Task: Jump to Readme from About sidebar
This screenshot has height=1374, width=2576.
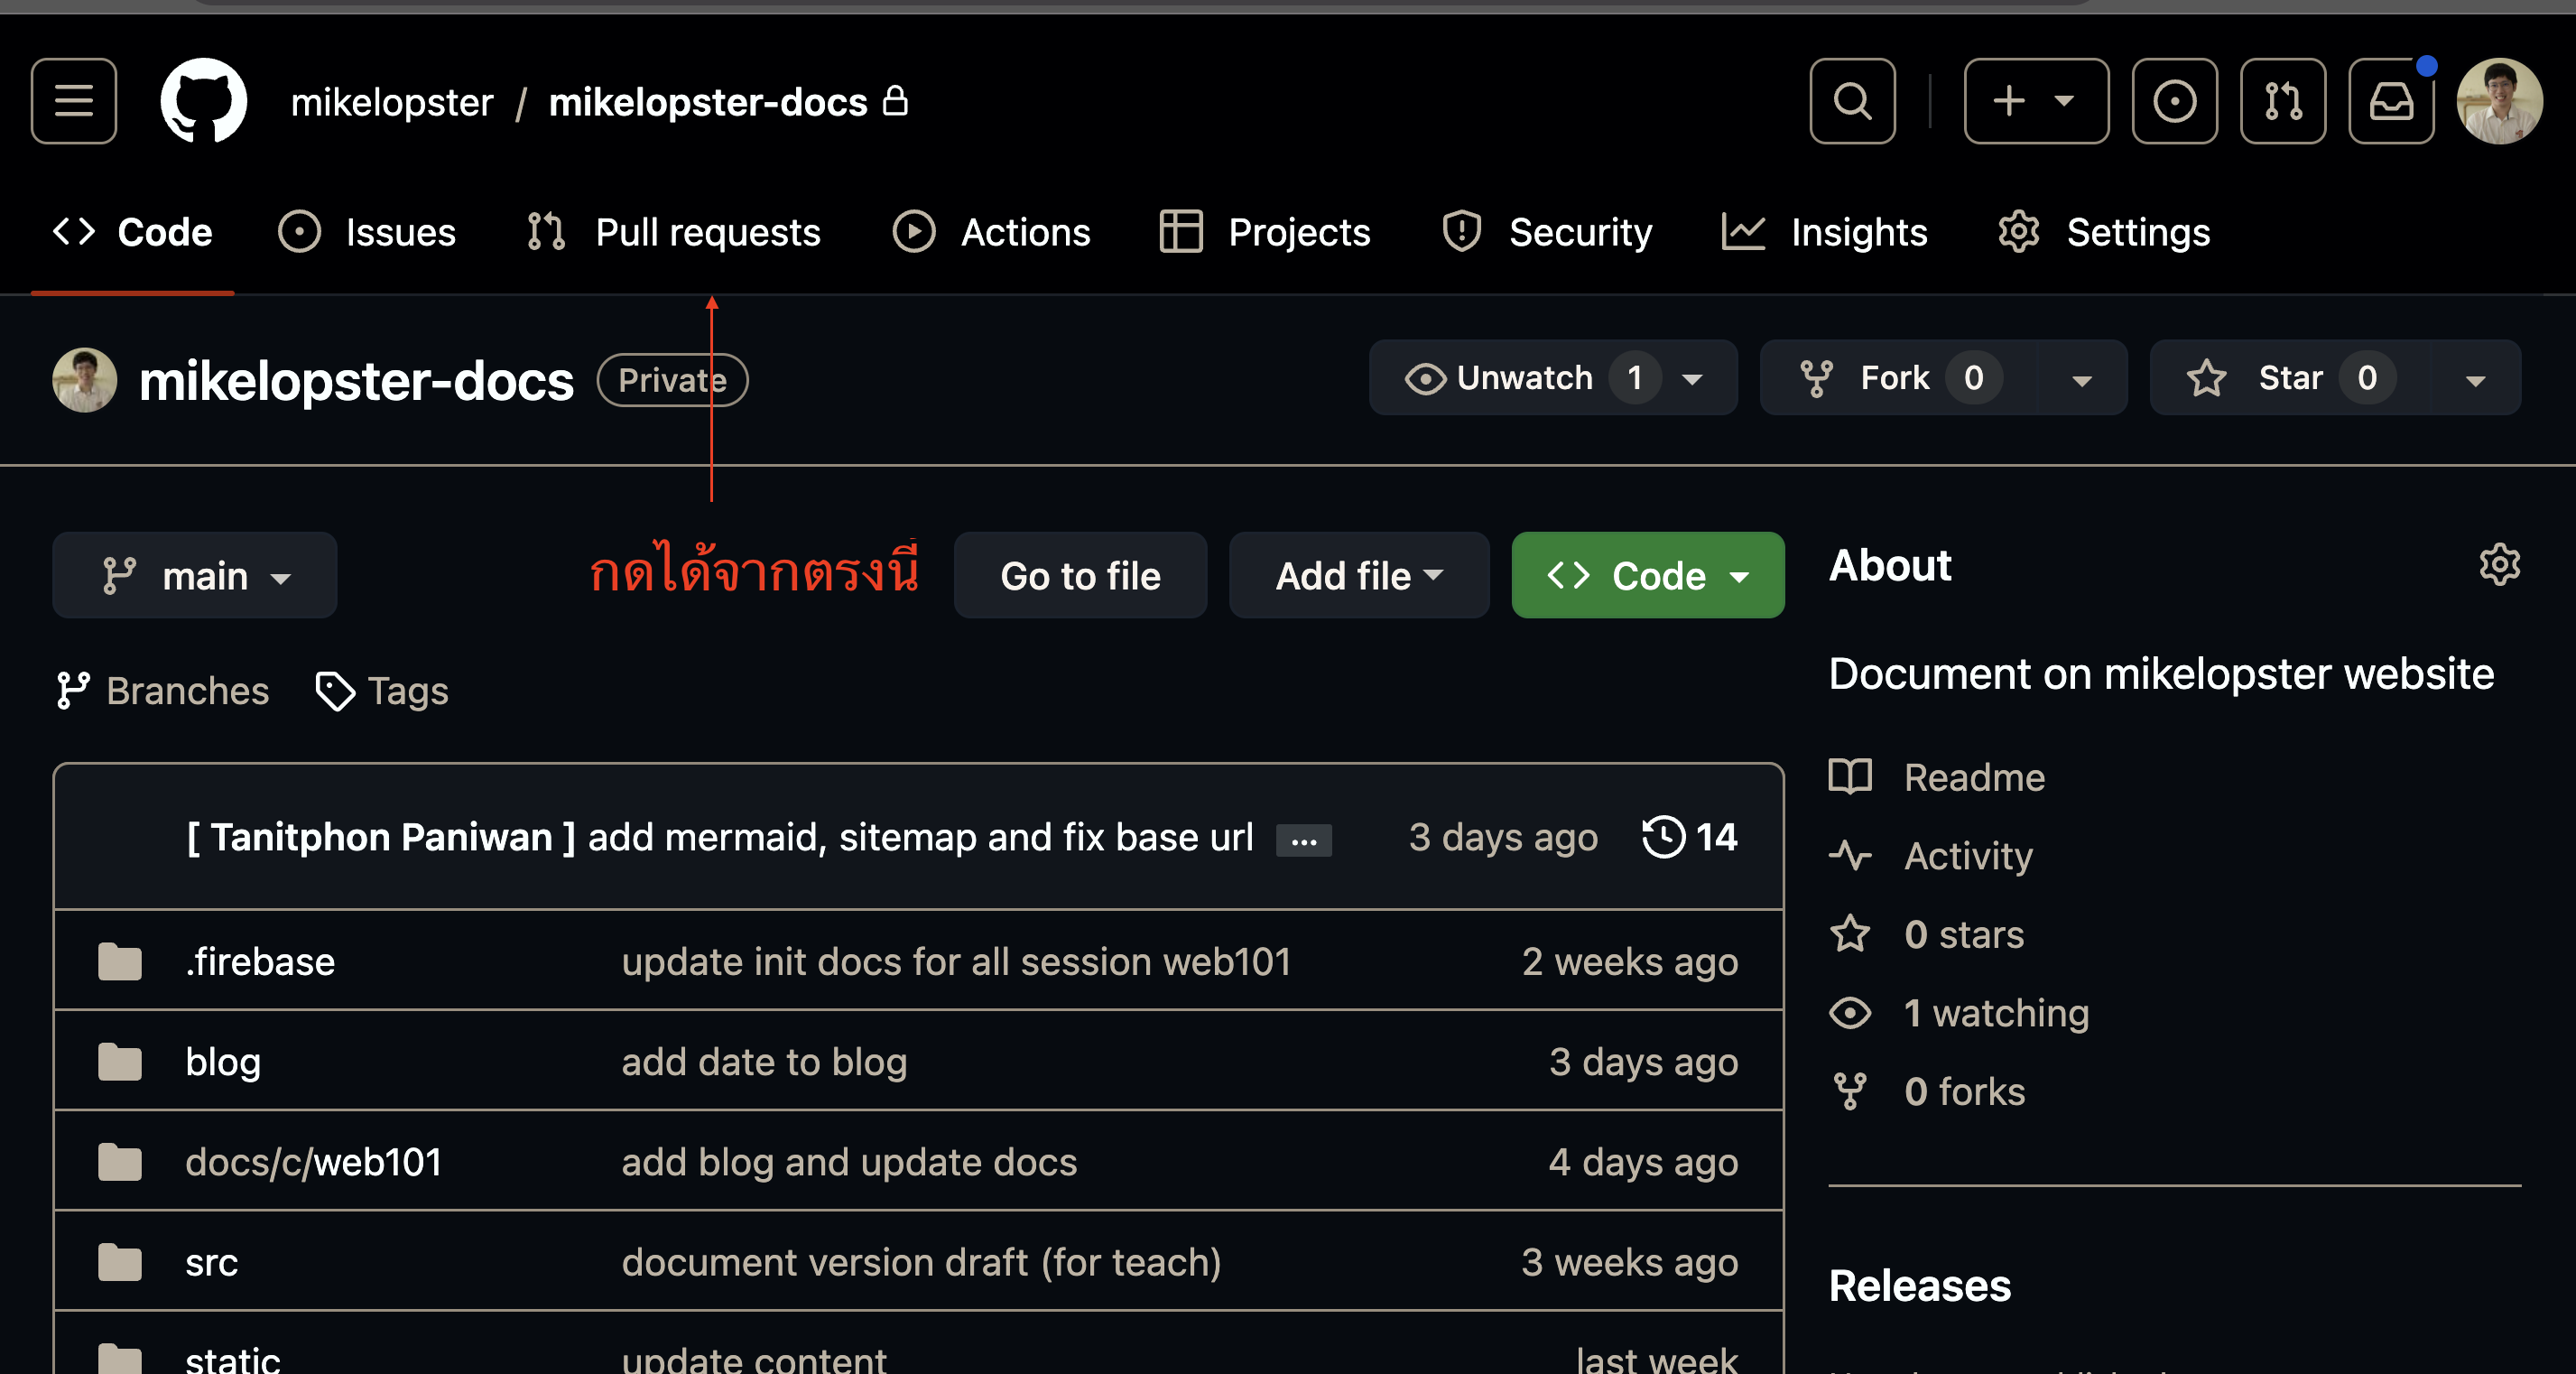Action: (1937, 777)
